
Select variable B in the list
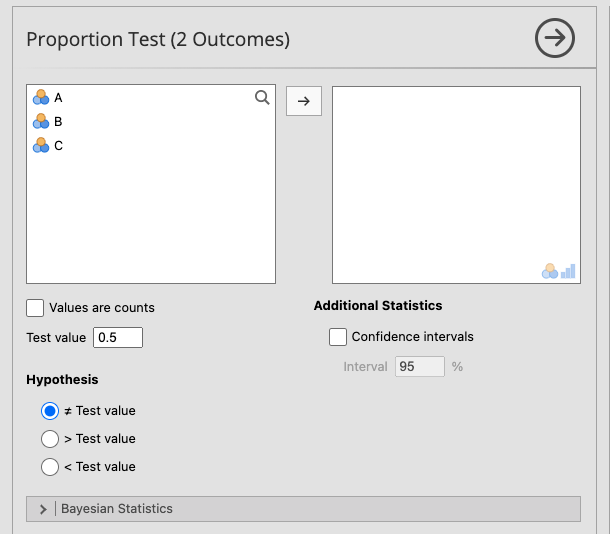tap(58, 121)
